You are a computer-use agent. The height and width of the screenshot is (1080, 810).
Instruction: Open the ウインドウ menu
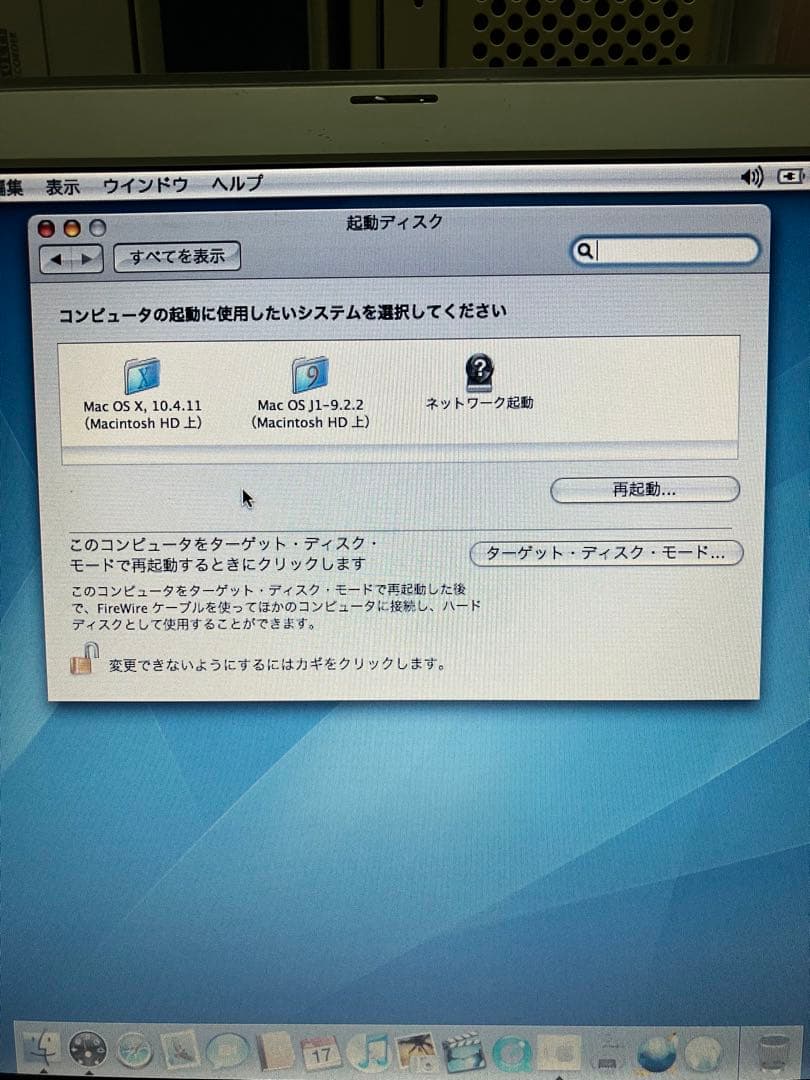[x=145, y=185]
